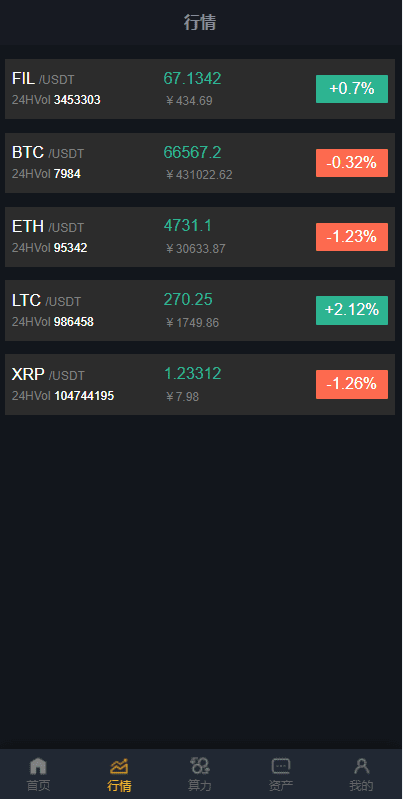Open the BTC/USDT pair name
Image resolution: width=403 pixels, height=799 pixels.
tap(48, 152)
